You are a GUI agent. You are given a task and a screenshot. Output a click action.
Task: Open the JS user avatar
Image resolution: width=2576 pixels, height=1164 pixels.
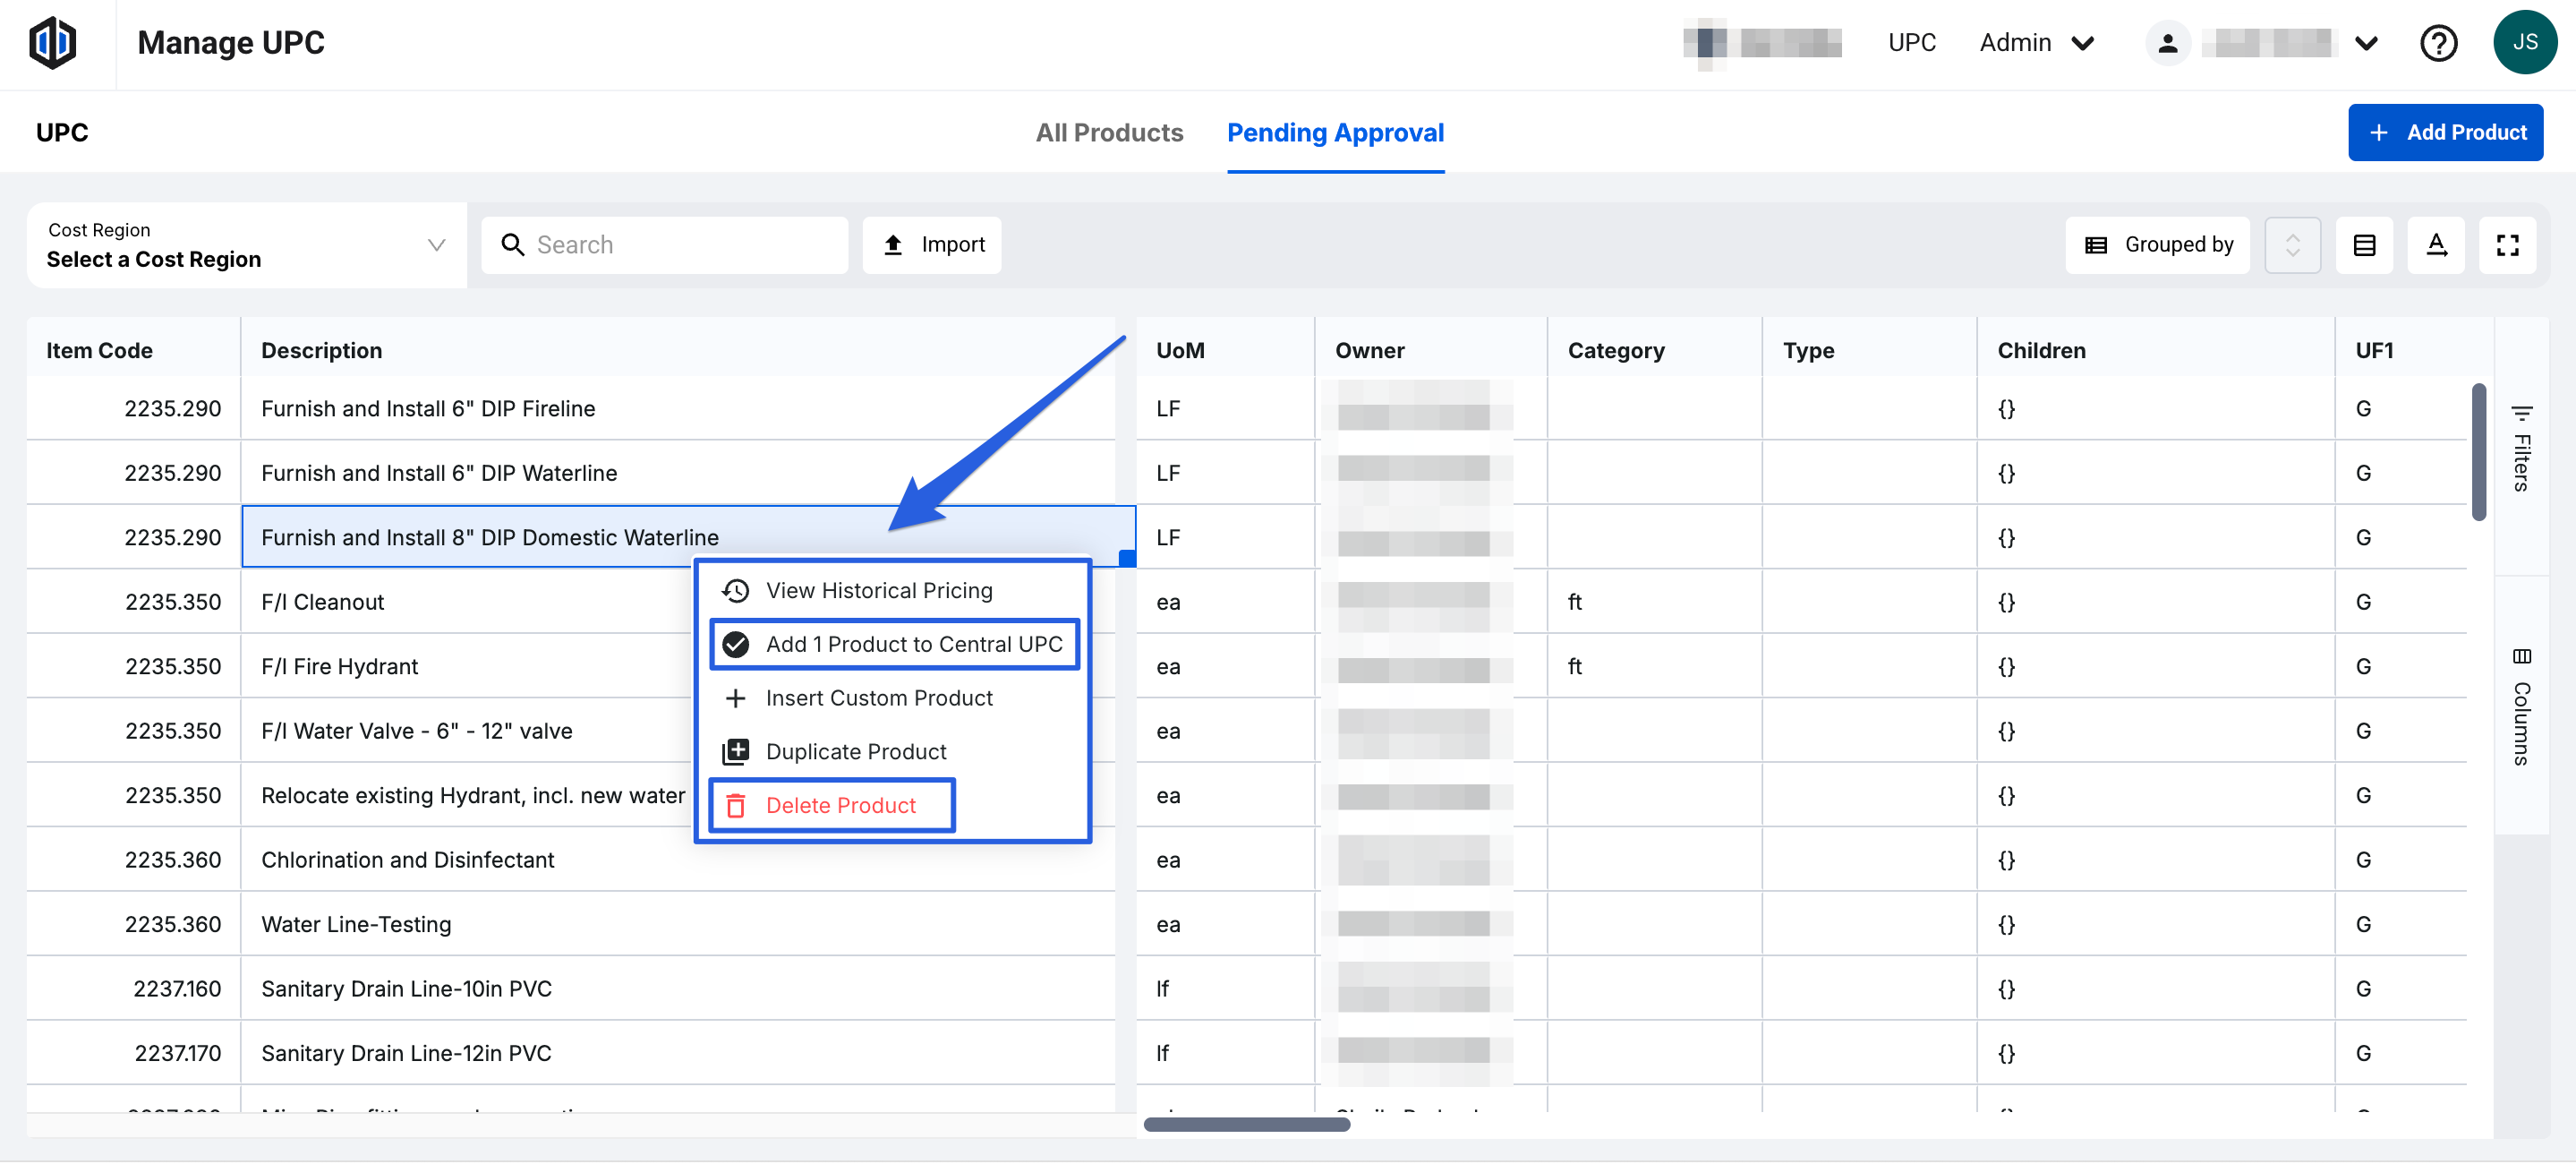point(2524,43)
